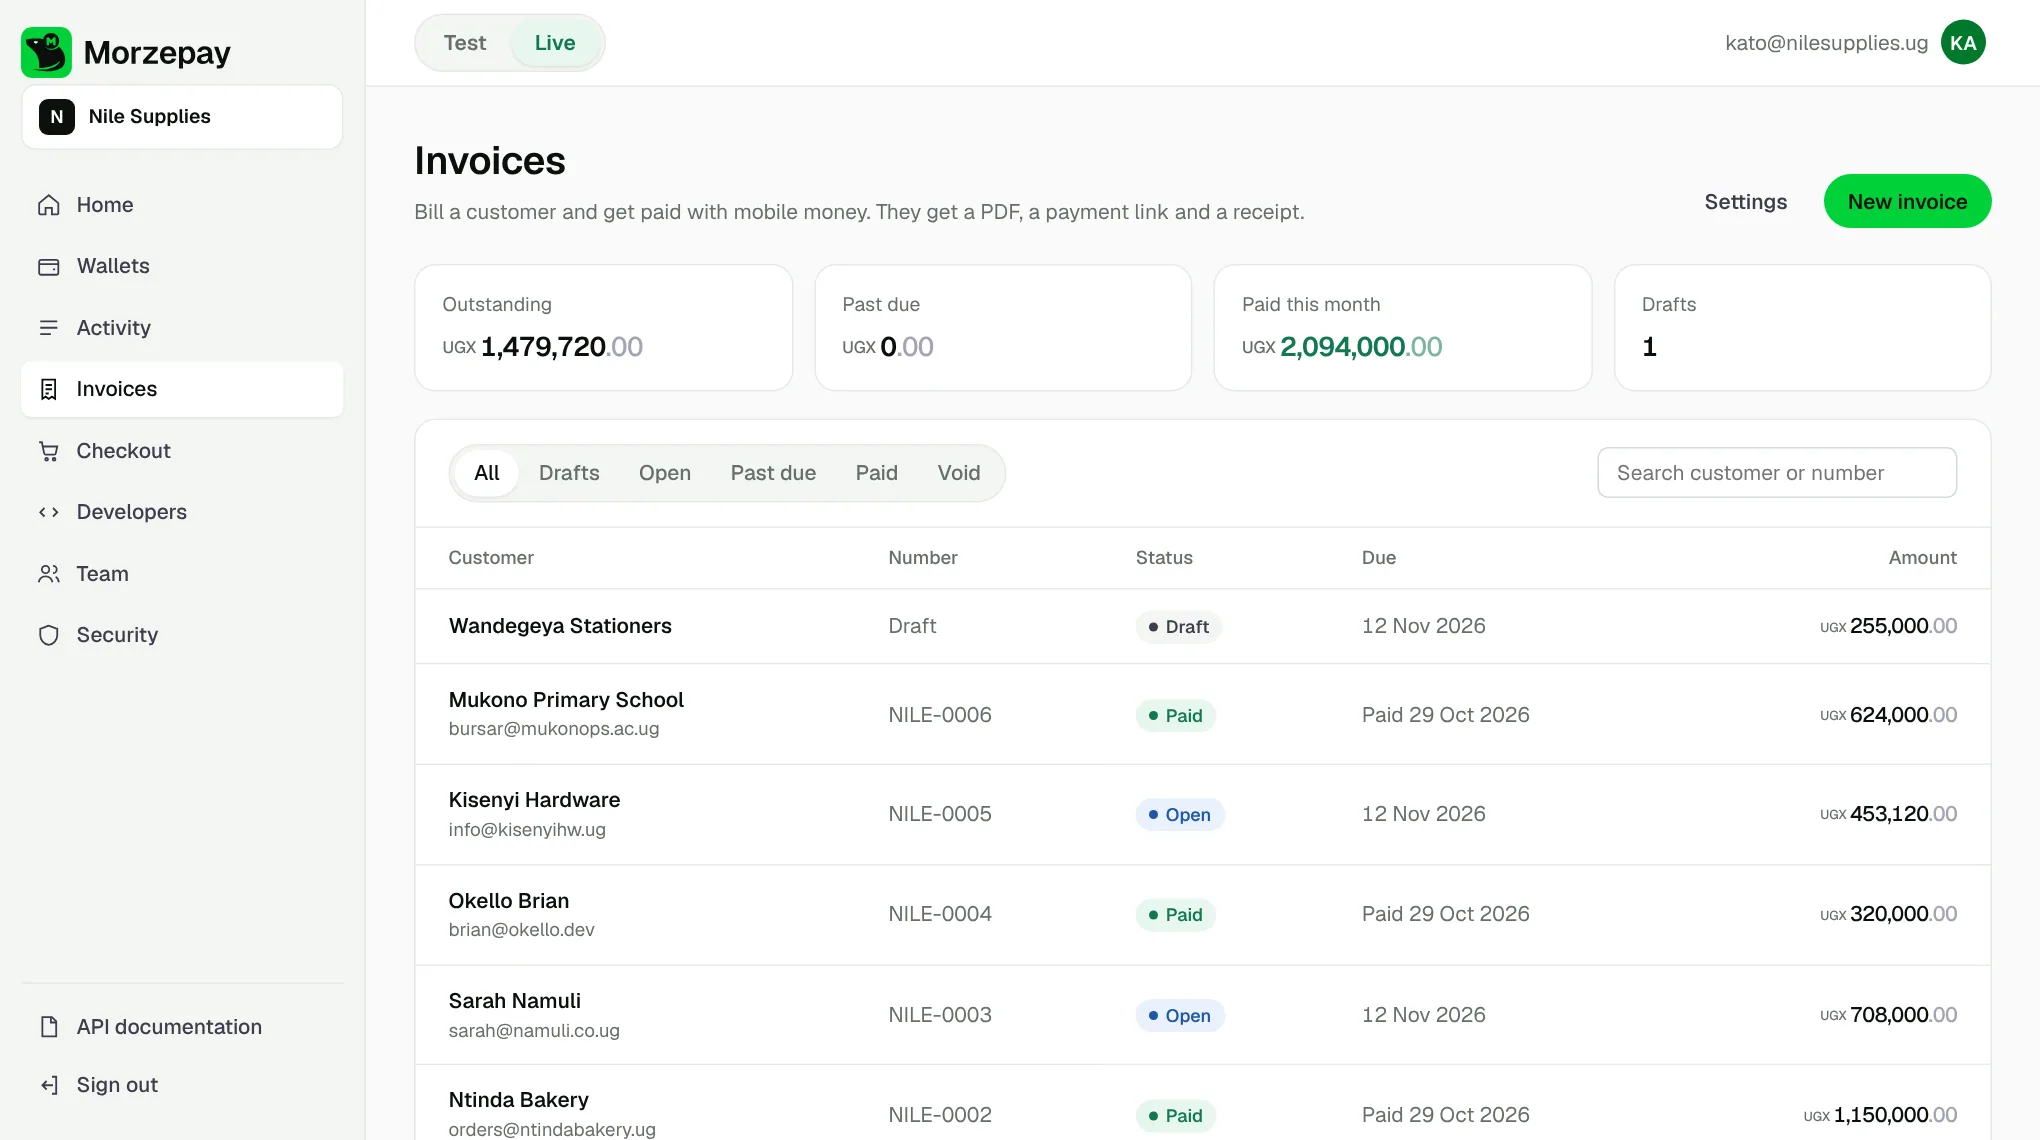Select the UGX 708,000.00 amount
Image resolution: width=2040 pixels, height=1140 pixels.
click(x=1888, y=1015)
